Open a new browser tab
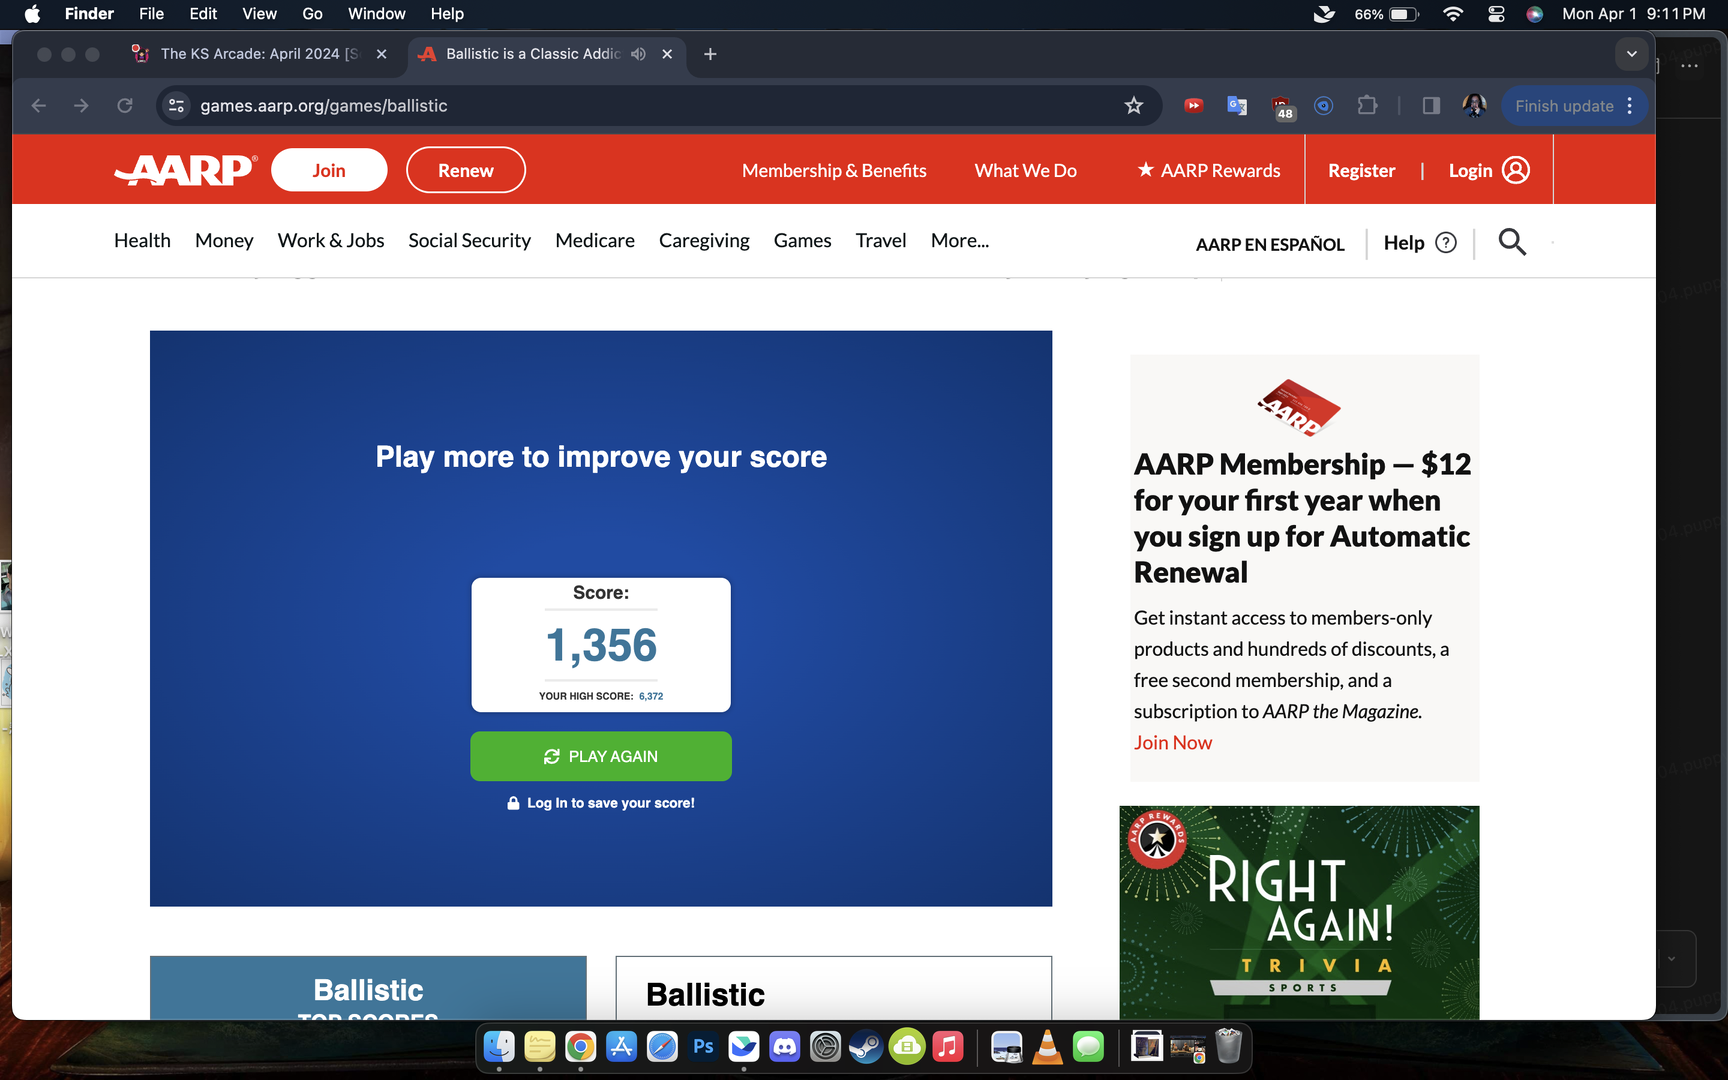Image resolution: width=1728 pixels, height=1080 pixels. point(710,54)
